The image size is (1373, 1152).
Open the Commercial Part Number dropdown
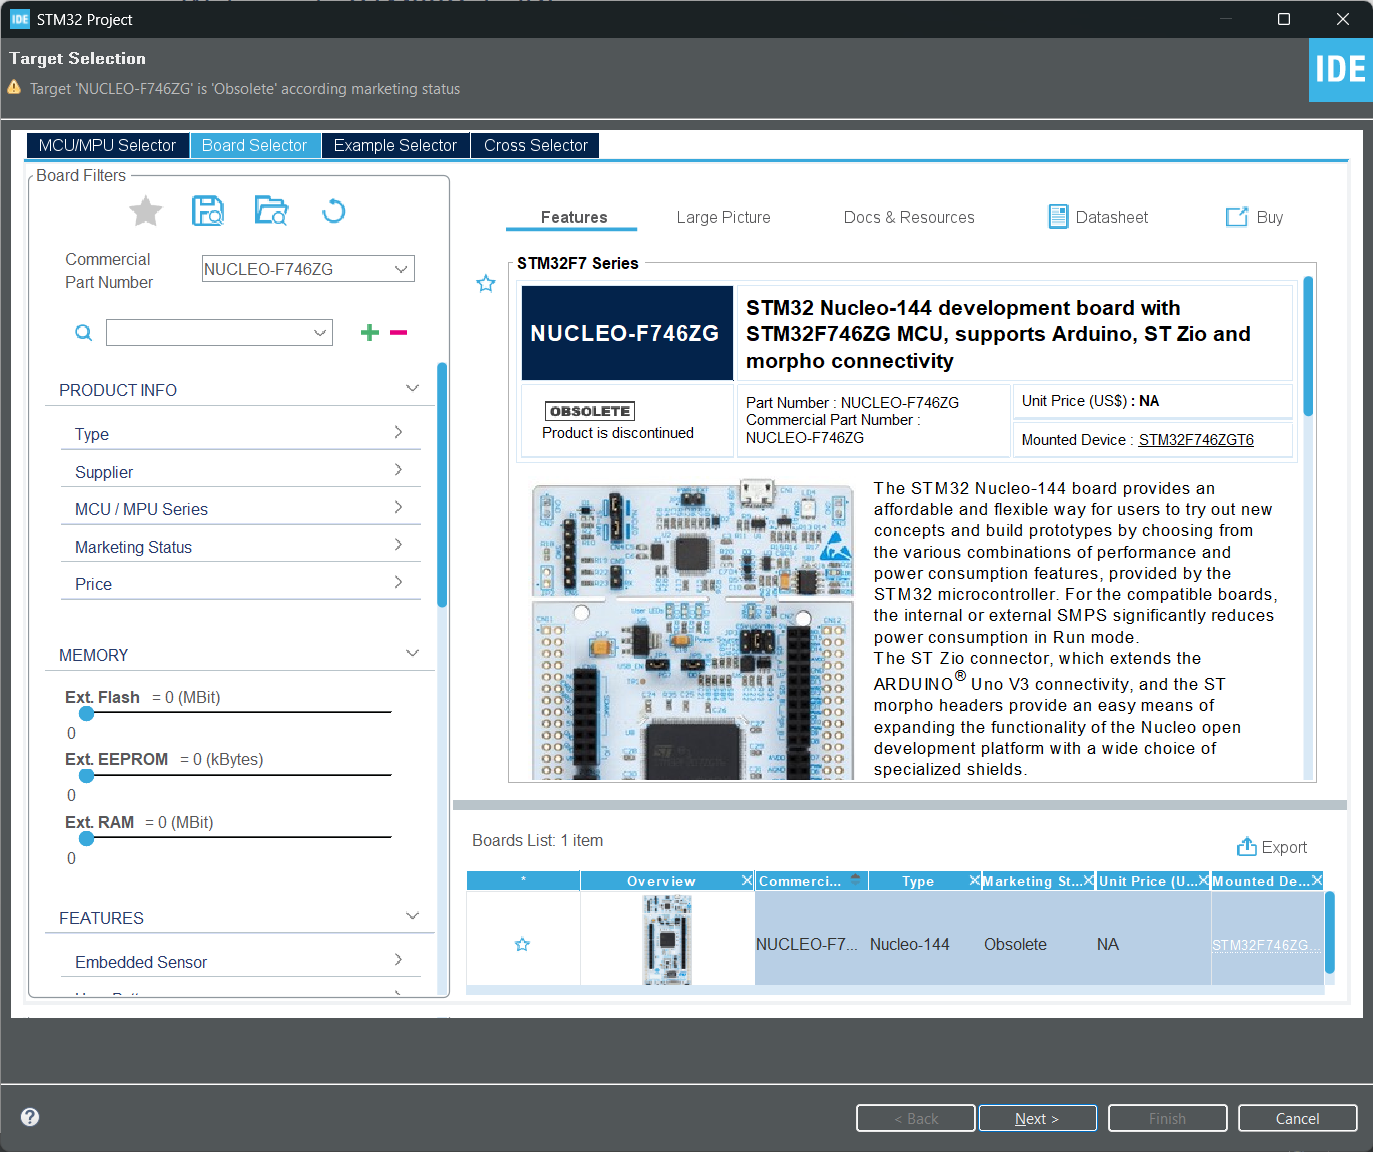click(x=401, y=269)
